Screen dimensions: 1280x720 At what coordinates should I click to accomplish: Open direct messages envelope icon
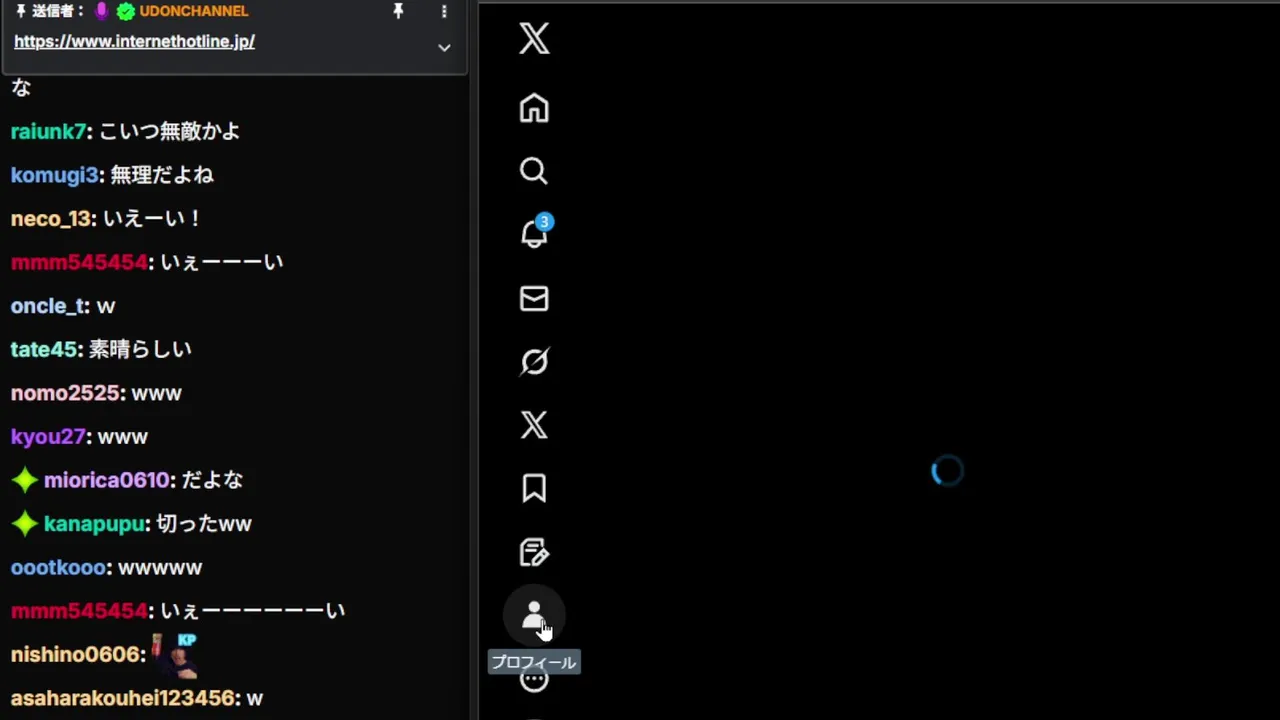534,298
